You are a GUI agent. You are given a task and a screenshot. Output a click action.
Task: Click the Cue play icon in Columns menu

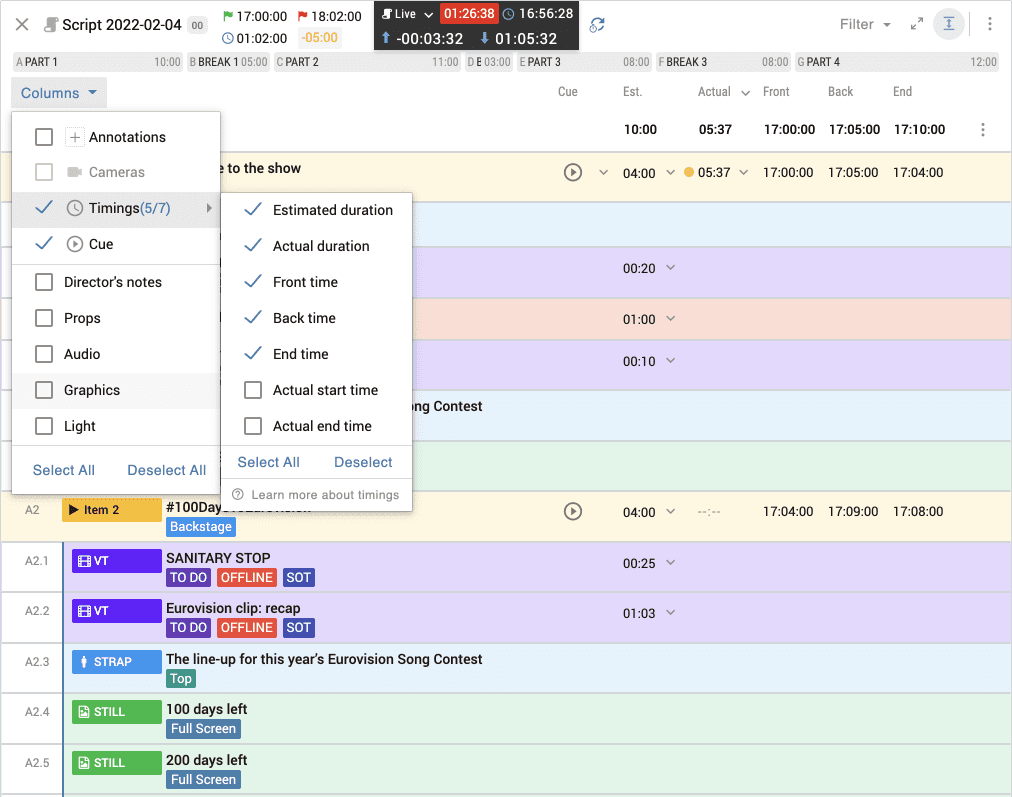(x=75, y=244)
